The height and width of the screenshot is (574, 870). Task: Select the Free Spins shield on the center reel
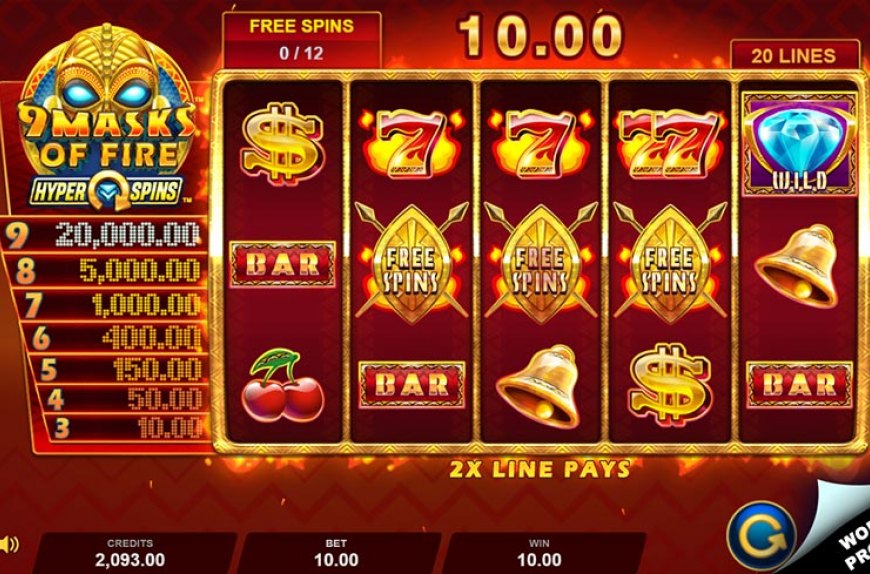[540, 264]
